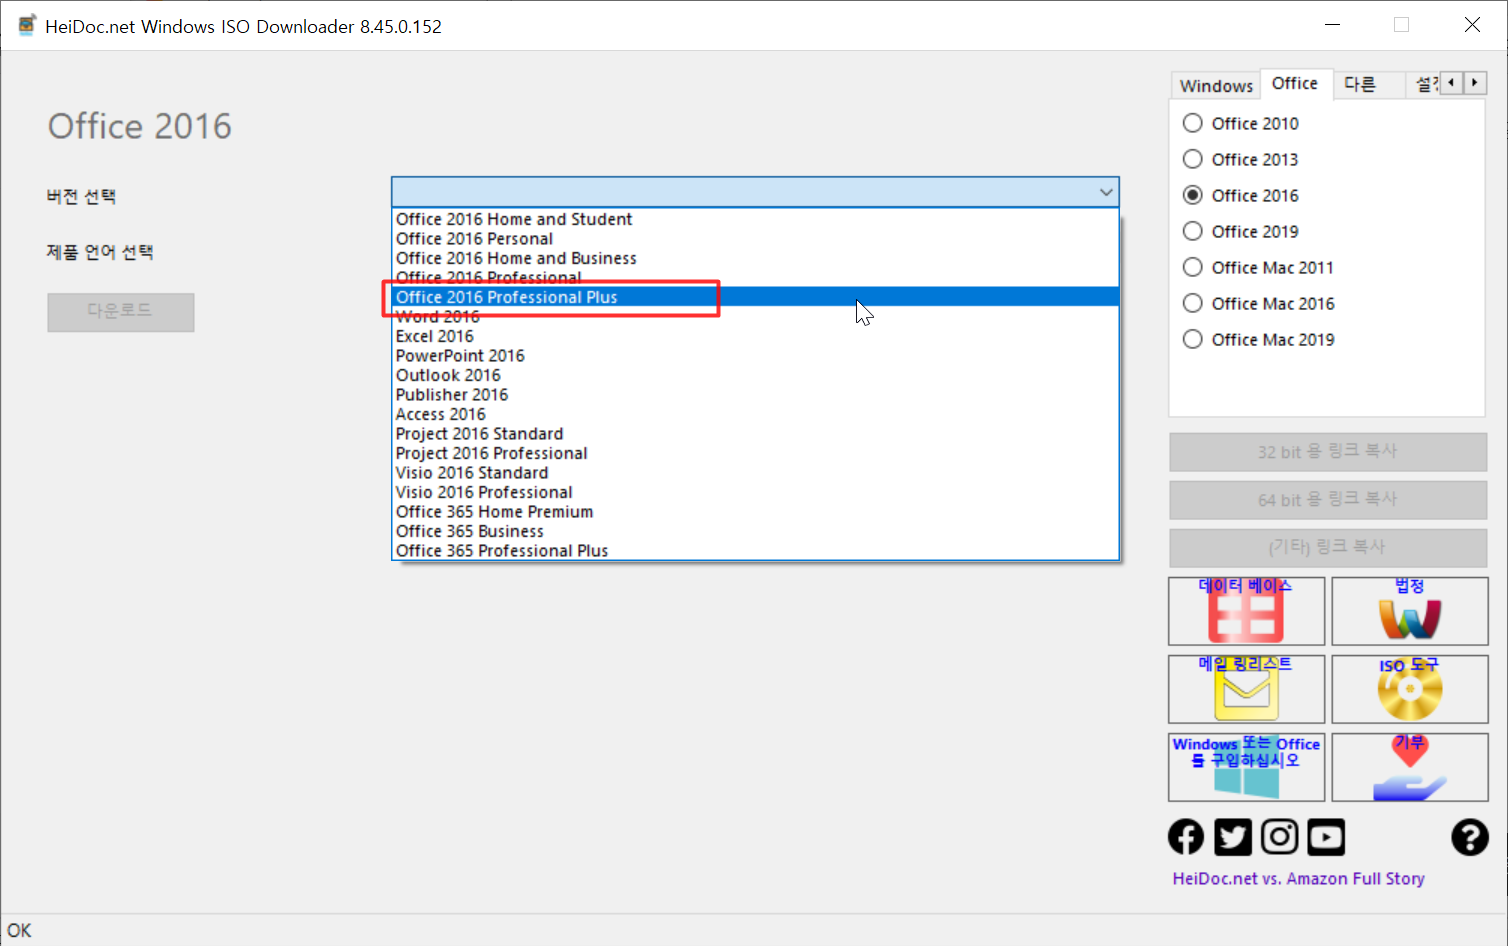Choose Visio 2016 Professional entry
The height and width of the screenshot is (946, 1508).
(756, 492)
